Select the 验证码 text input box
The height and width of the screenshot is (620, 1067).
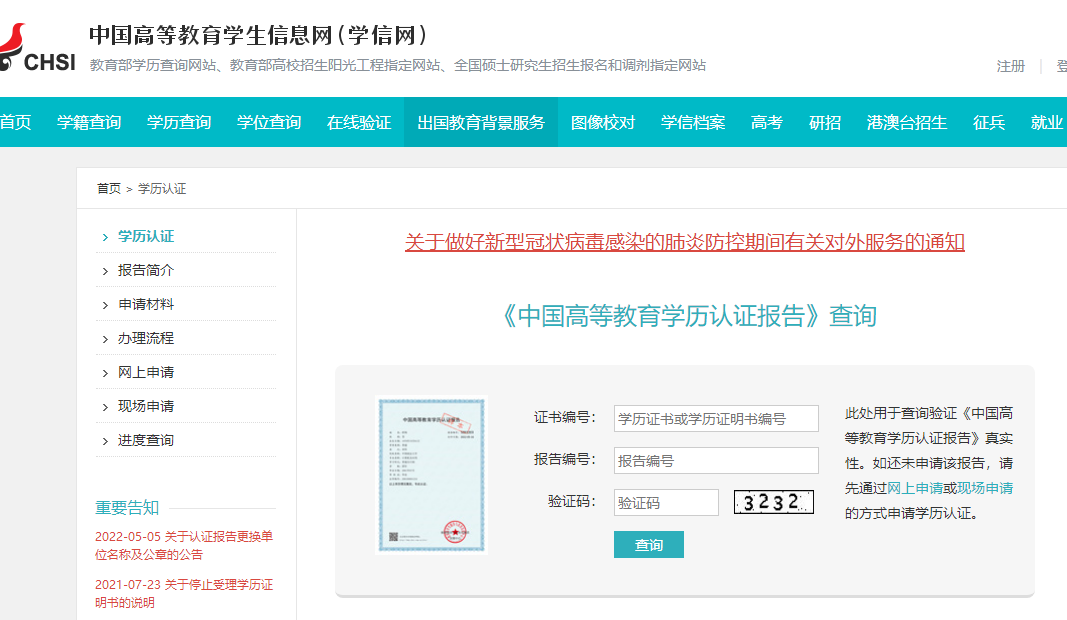666,502
